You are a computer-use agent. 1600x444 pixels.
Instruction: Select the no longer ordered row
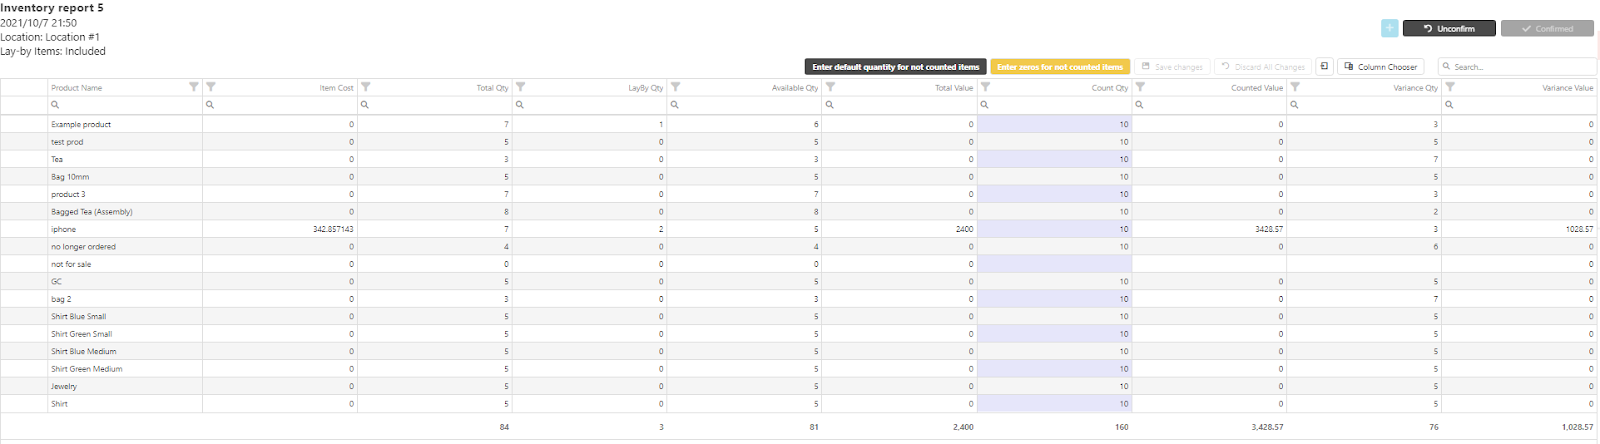point(83,247)
